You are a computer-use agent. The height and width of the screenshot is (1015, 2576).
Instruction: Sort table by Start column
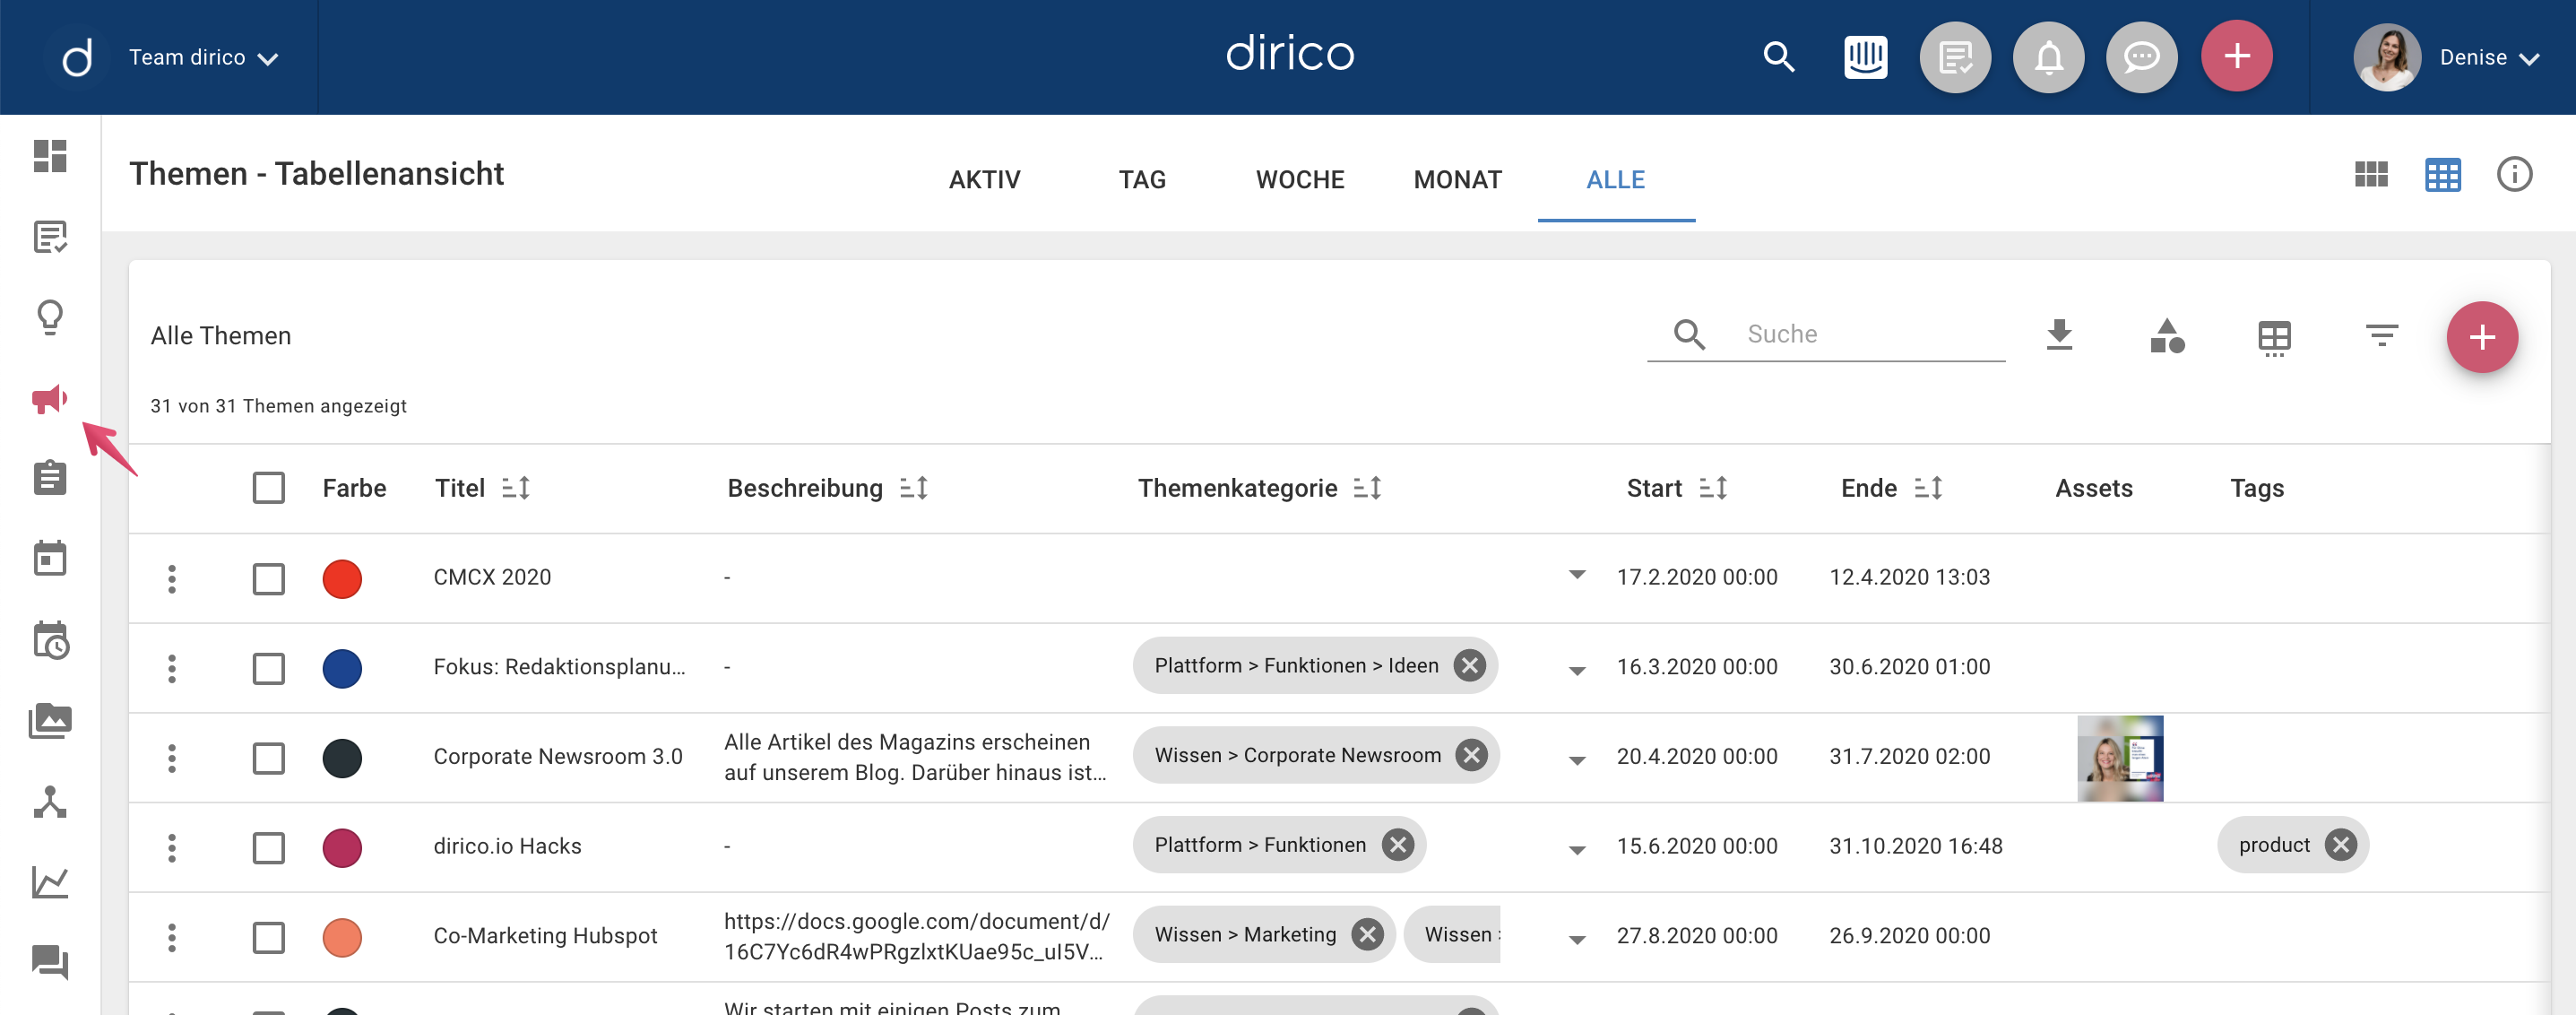coord(1714,488)
